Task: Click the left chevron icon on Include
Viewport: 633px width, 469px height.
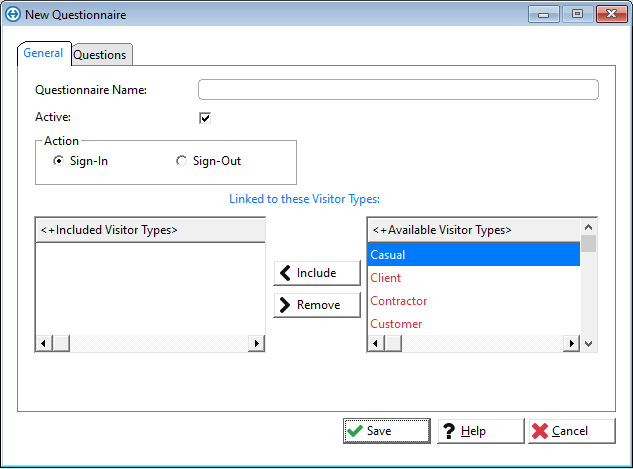Action: click(x=285, y=273)
